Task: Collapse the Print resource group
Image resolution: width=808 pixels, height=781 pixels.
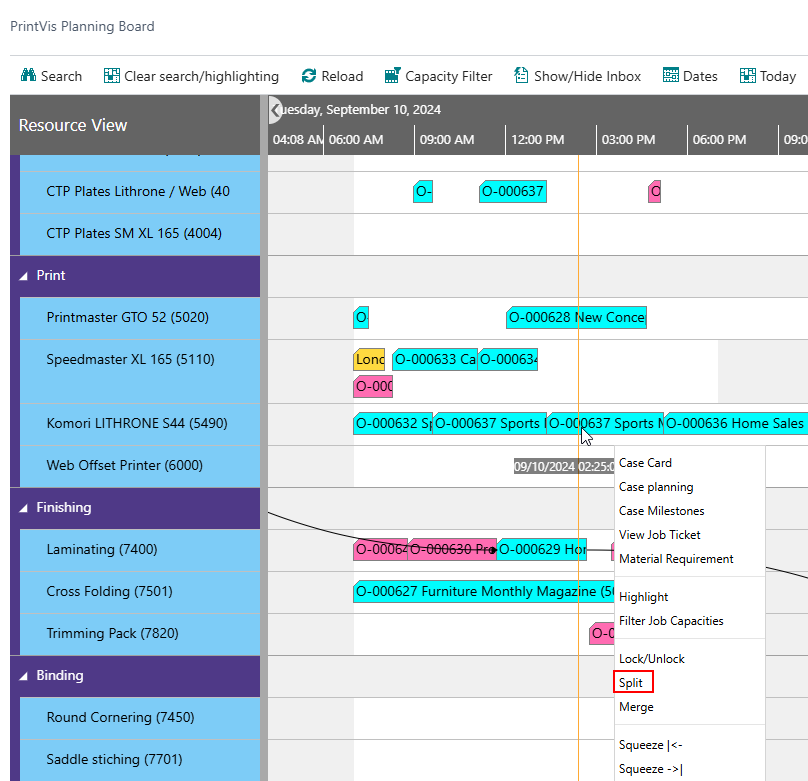Action: click(x=24, y=276)
